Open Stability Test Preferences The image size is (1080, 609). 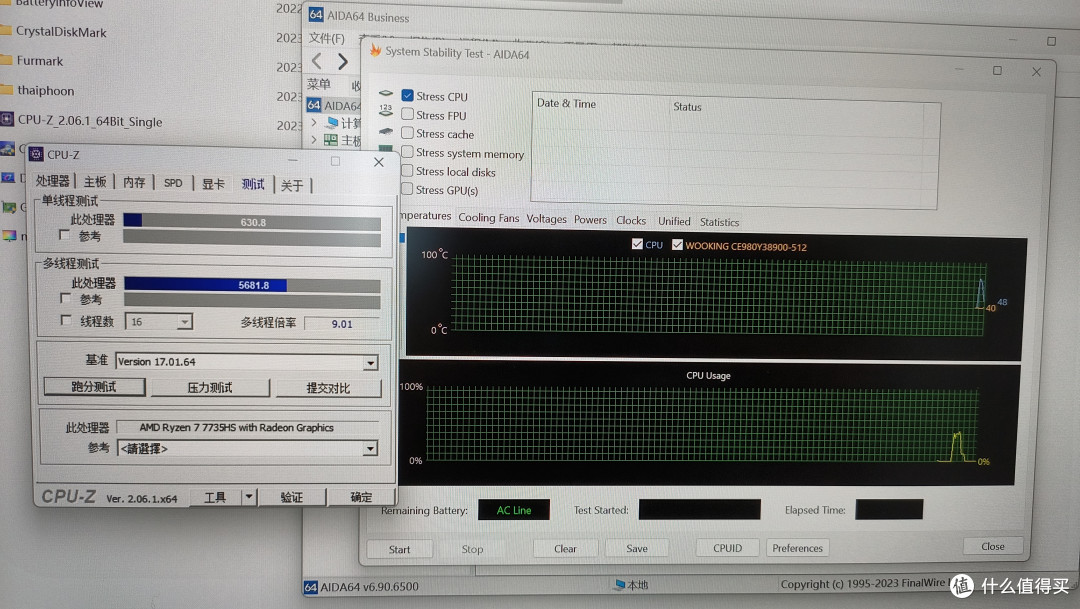[797, 548]
